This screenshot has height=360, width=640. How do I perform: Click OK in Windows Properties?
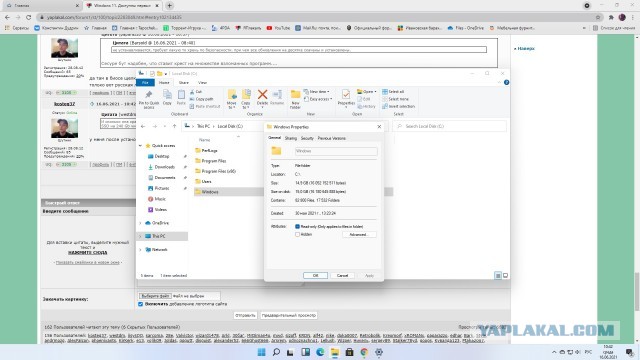[315, 276]
